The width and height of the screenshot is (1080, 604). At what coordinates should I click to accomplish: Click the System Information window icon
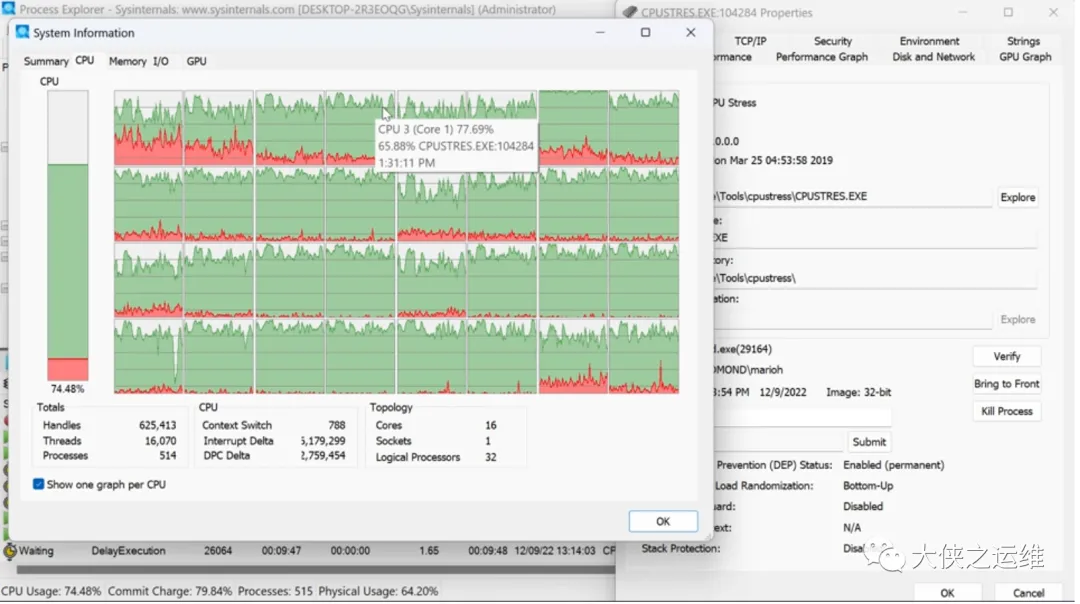pyautogui.click(x=23, y=32)
